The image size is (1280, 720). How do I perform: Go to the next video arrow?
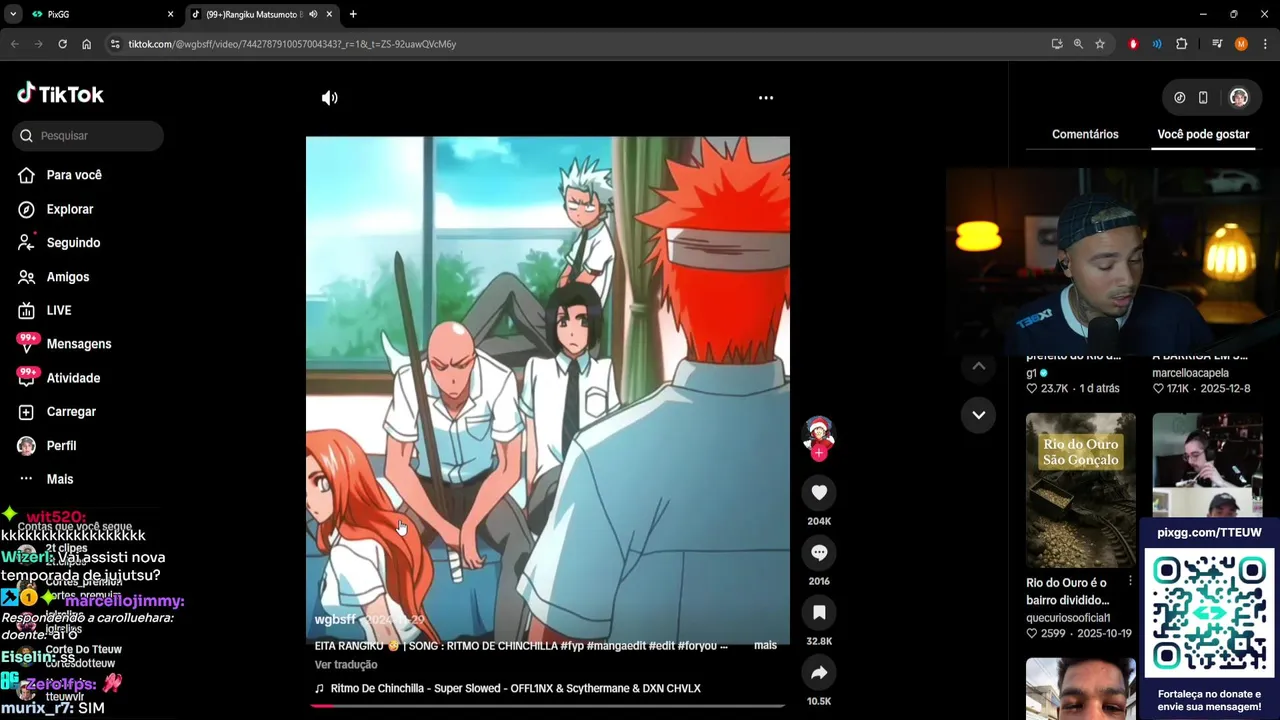[x=979, y=415]
